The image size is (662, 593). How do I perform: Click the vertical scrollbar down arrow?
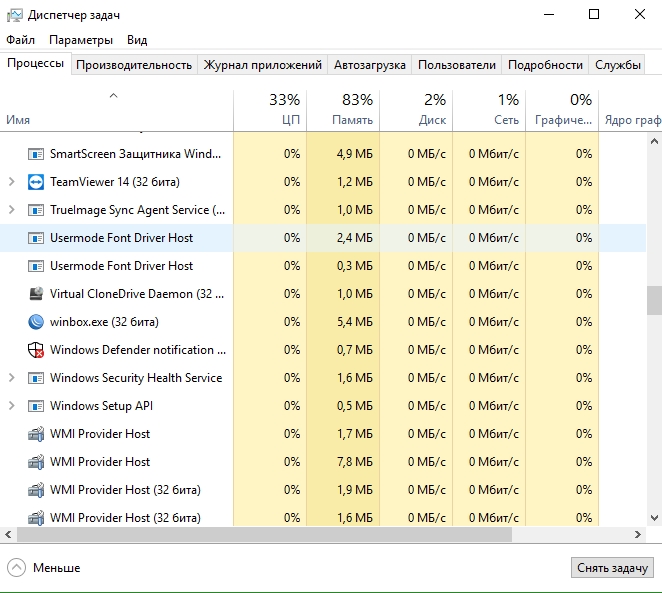pyautogui.click(x=654, y=517)
